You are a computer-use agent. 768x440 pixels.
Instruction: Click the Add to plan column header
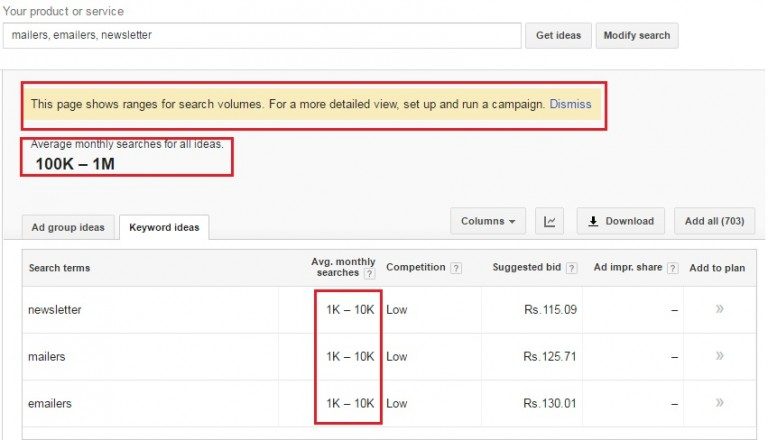pos(717,268)
